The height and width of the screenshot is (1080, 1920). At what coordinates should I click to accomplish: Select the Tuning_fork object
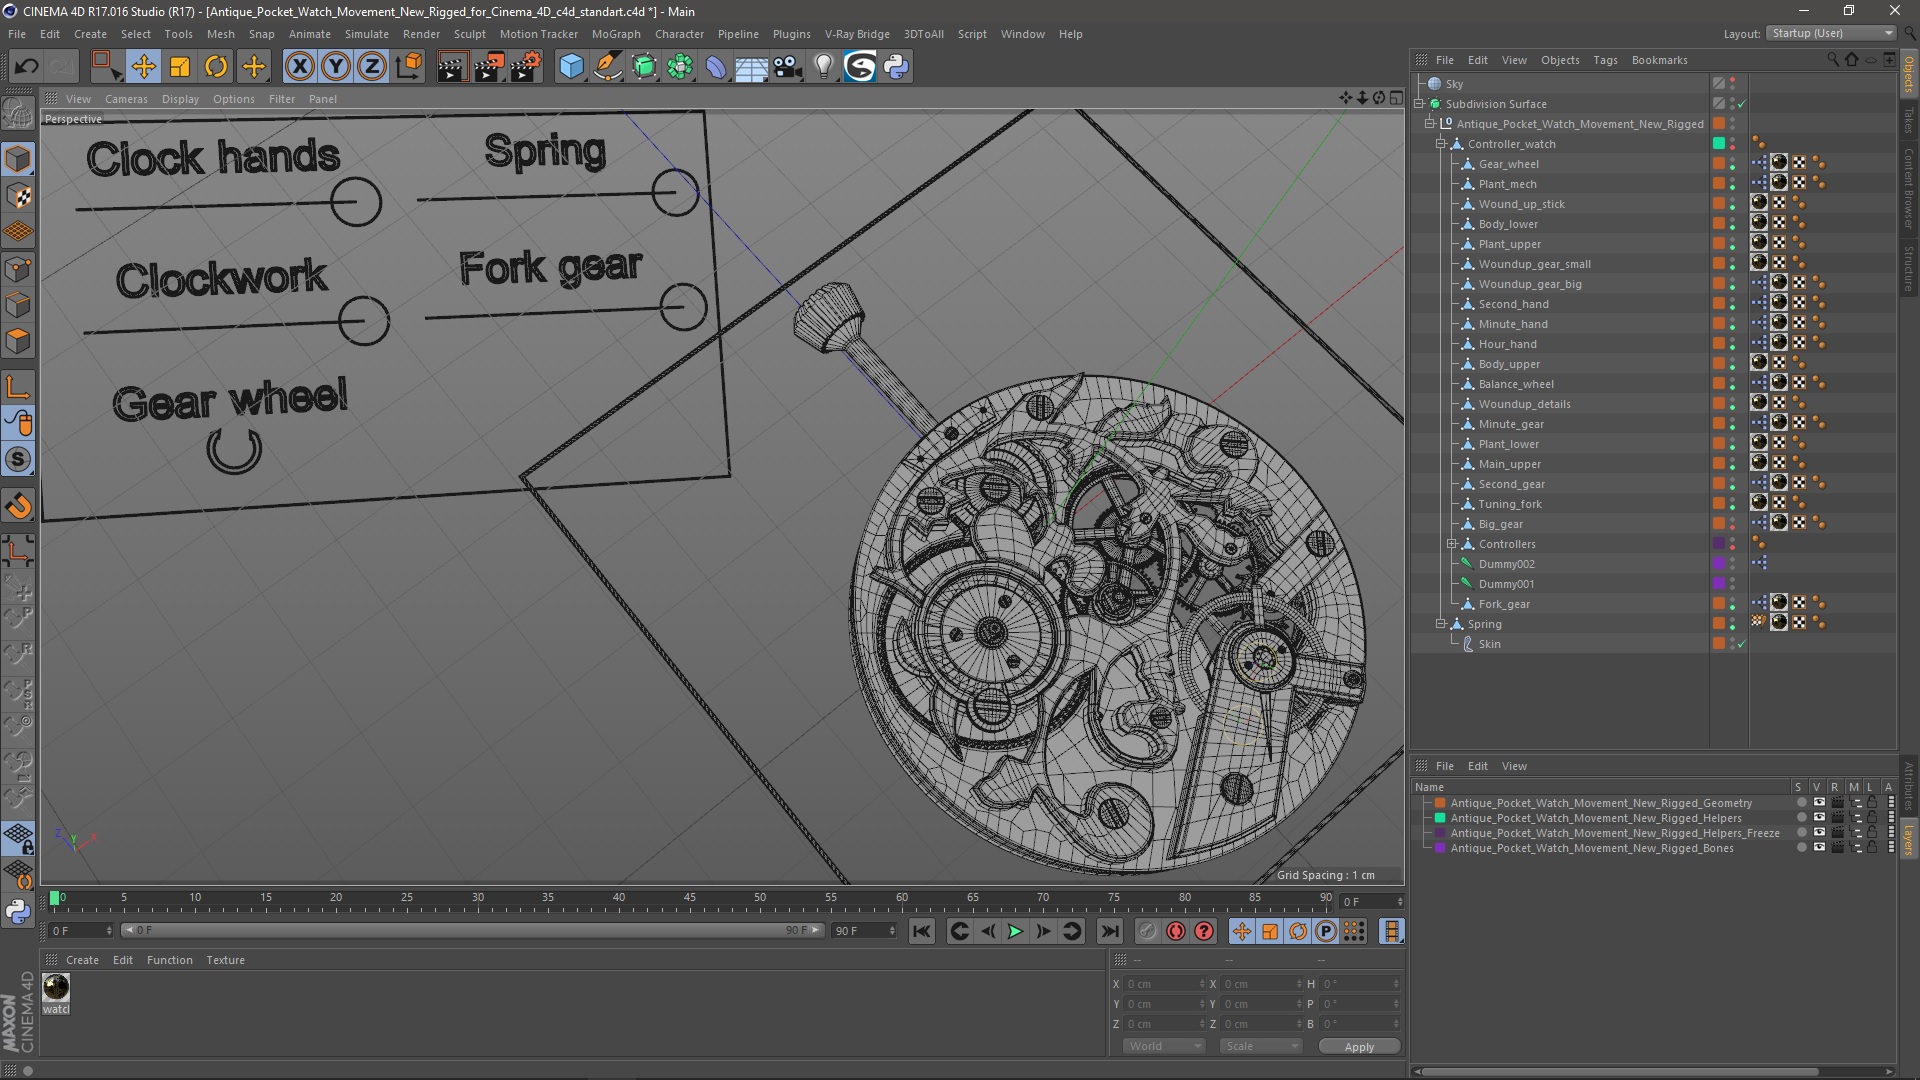(1510, 504)
